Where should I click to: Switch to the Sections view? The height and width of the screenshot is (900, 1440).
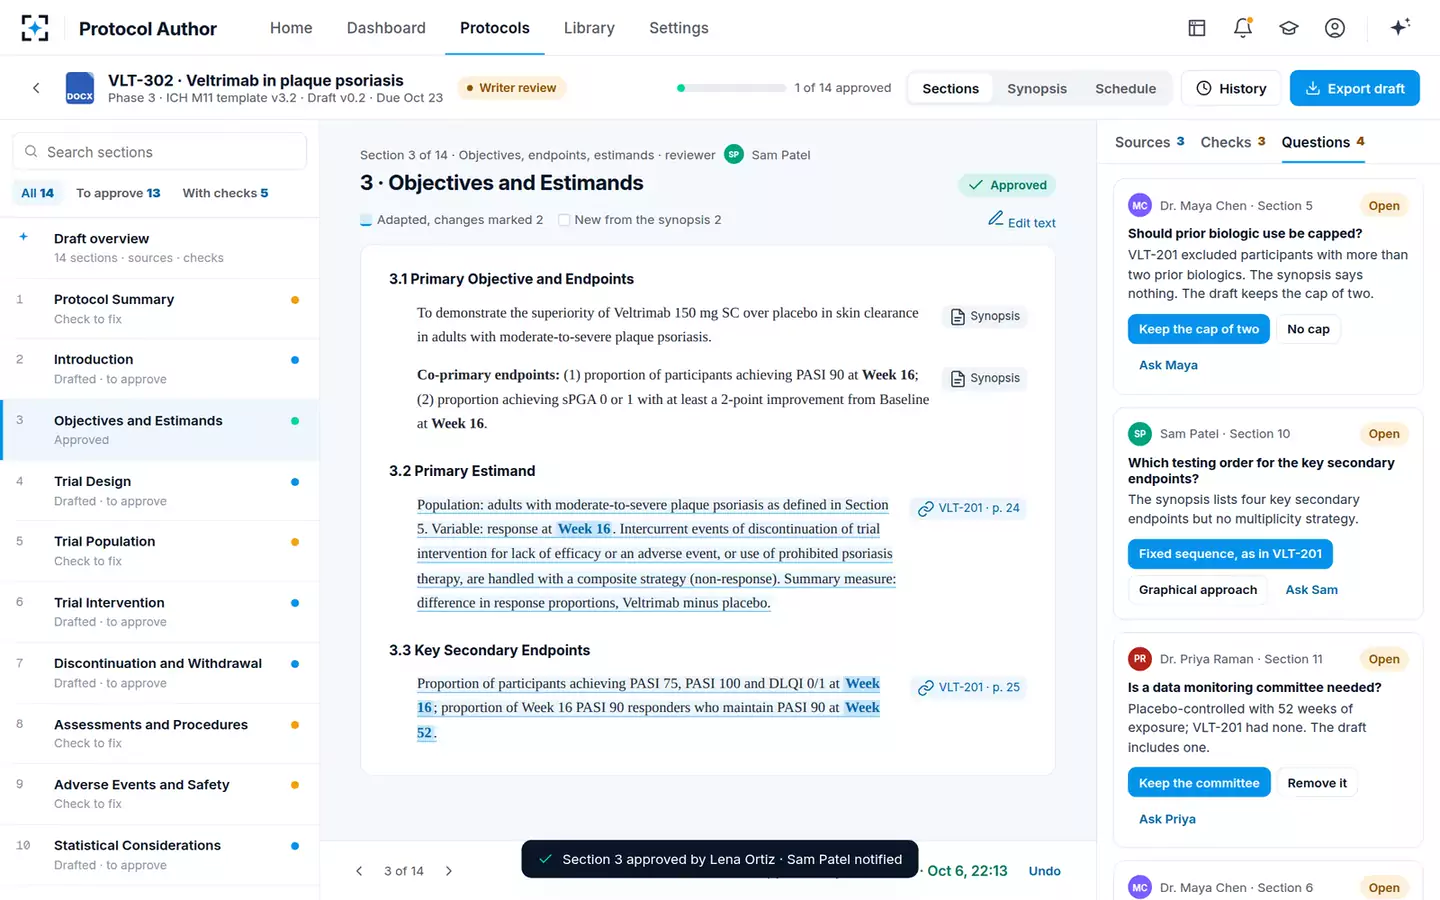[x=950, y=88]
